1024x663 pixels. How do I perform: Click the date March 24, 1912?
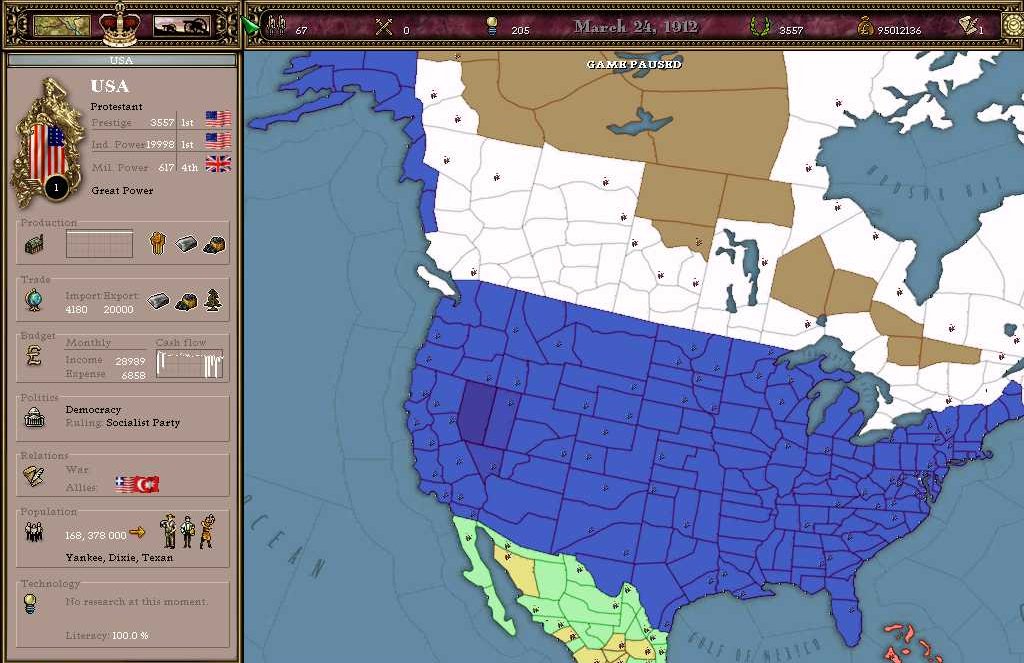[x=635, y=27]
